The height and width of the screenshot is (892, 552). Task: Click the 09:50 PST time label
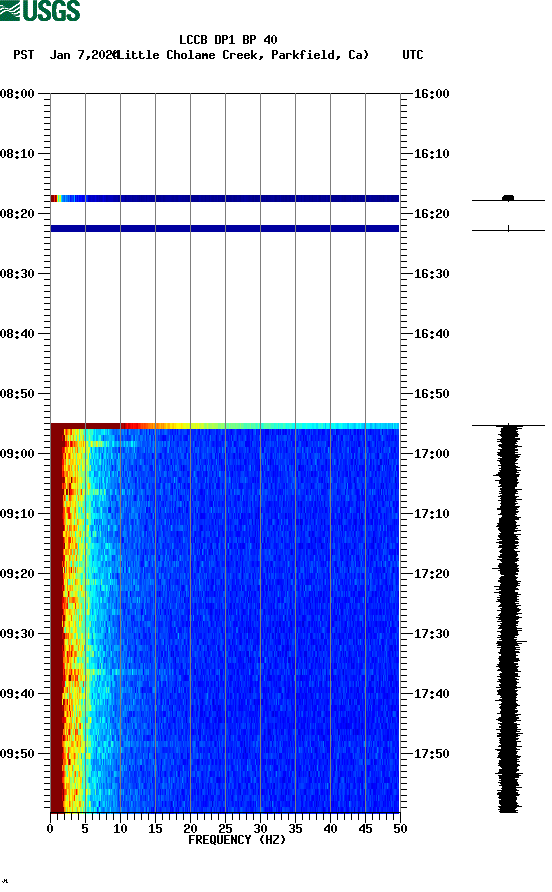coord(18,754)
